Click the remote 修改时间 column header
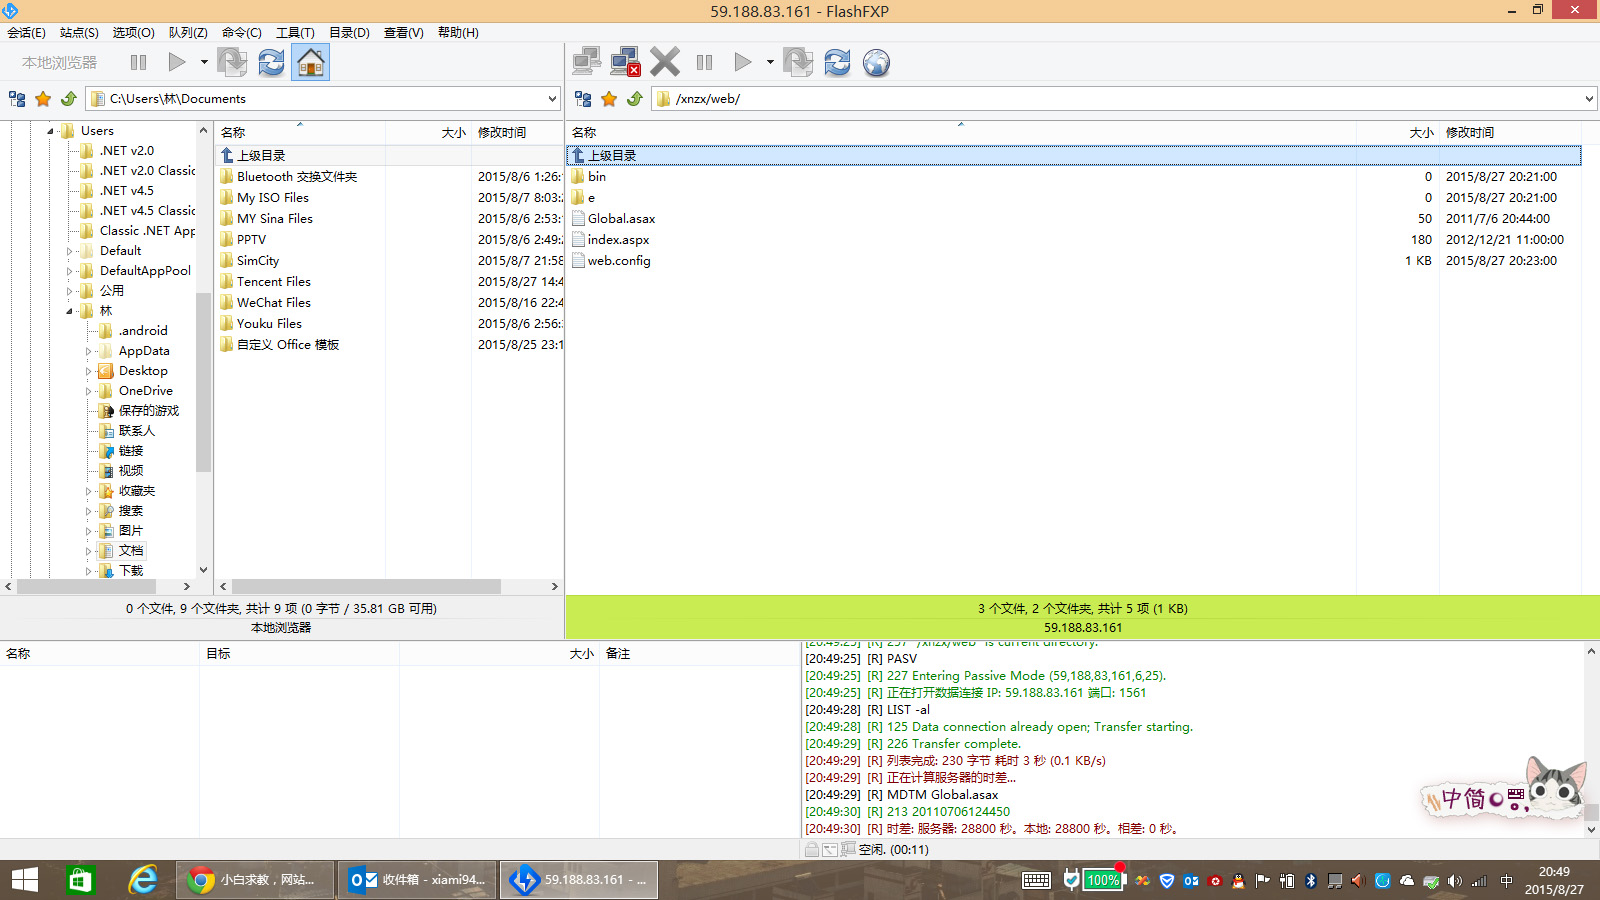Screen dimensions: 1600x900 coord(1470,133)
